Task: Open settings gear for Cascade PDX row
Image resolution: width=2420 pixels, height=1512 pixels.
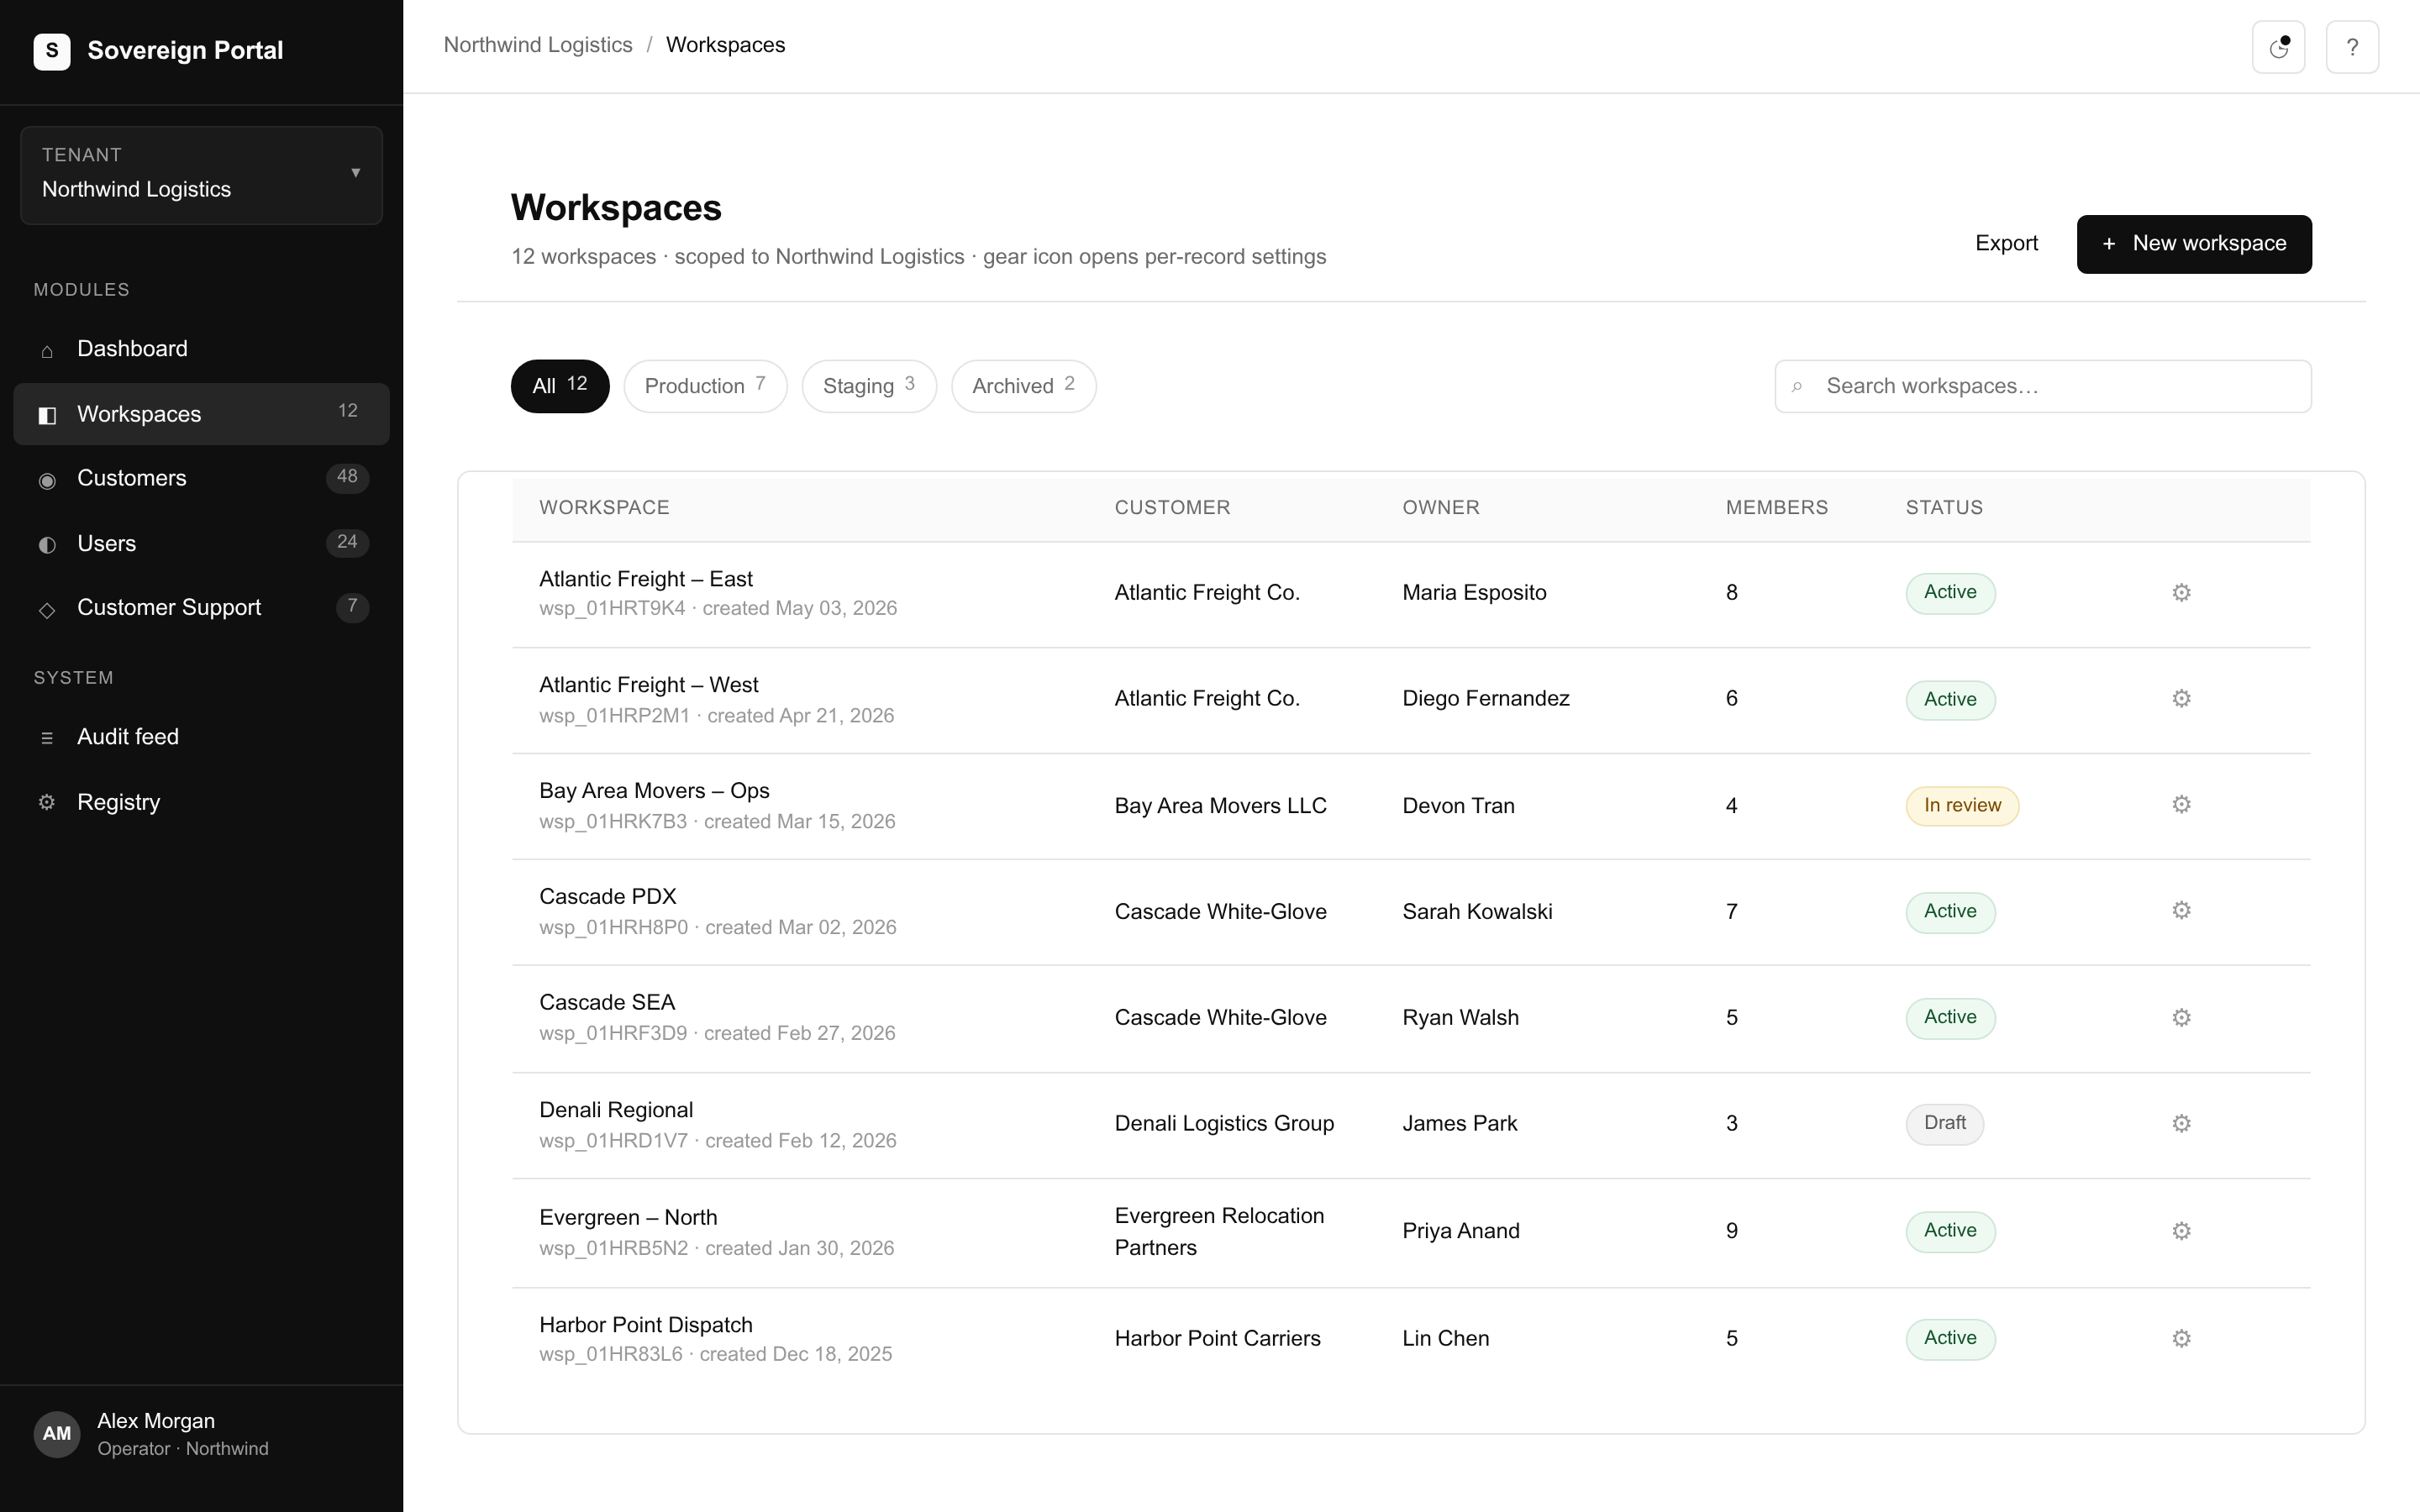Action: [x=2181, y=911]
